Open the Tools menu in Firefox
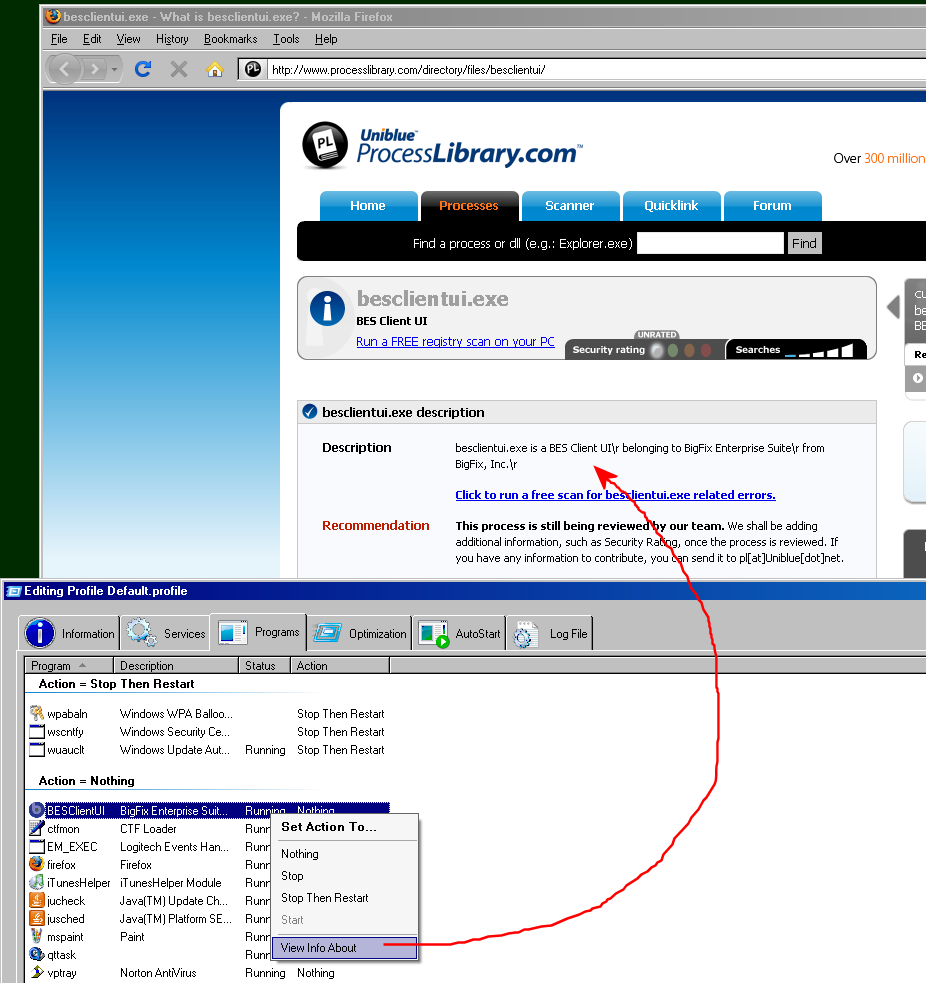Screen dimensions: 926x983 click(x=286, y=39)
